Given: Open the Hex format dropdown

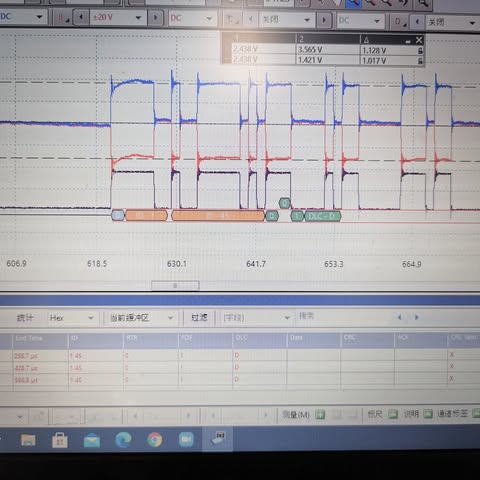Looking at the screenshot, I should [x=71, y=318].
